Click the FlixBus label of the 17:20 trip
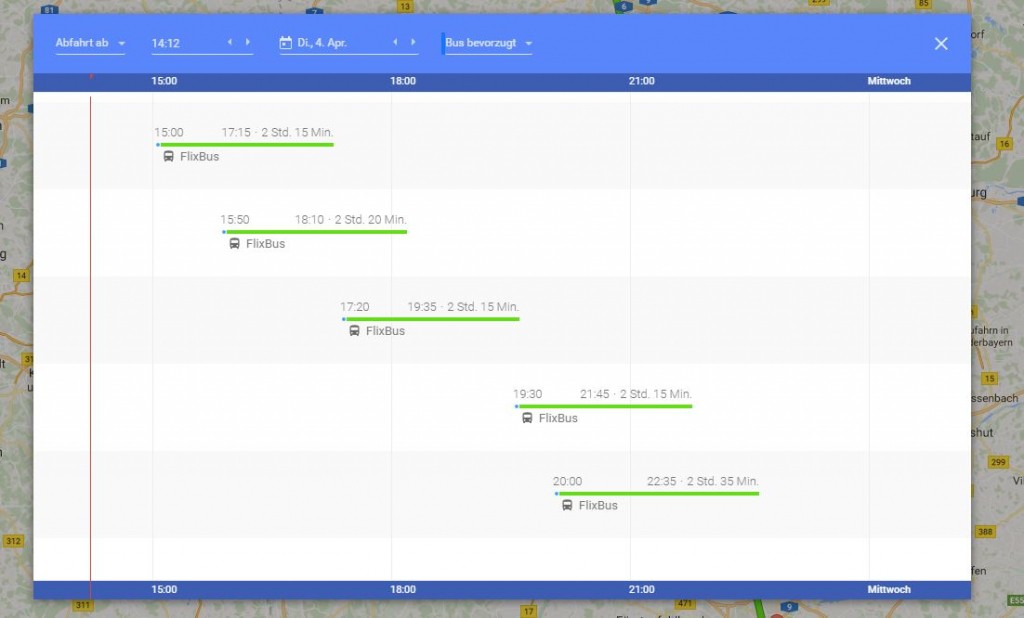1024x618 pixels. [x=385, y=331]
